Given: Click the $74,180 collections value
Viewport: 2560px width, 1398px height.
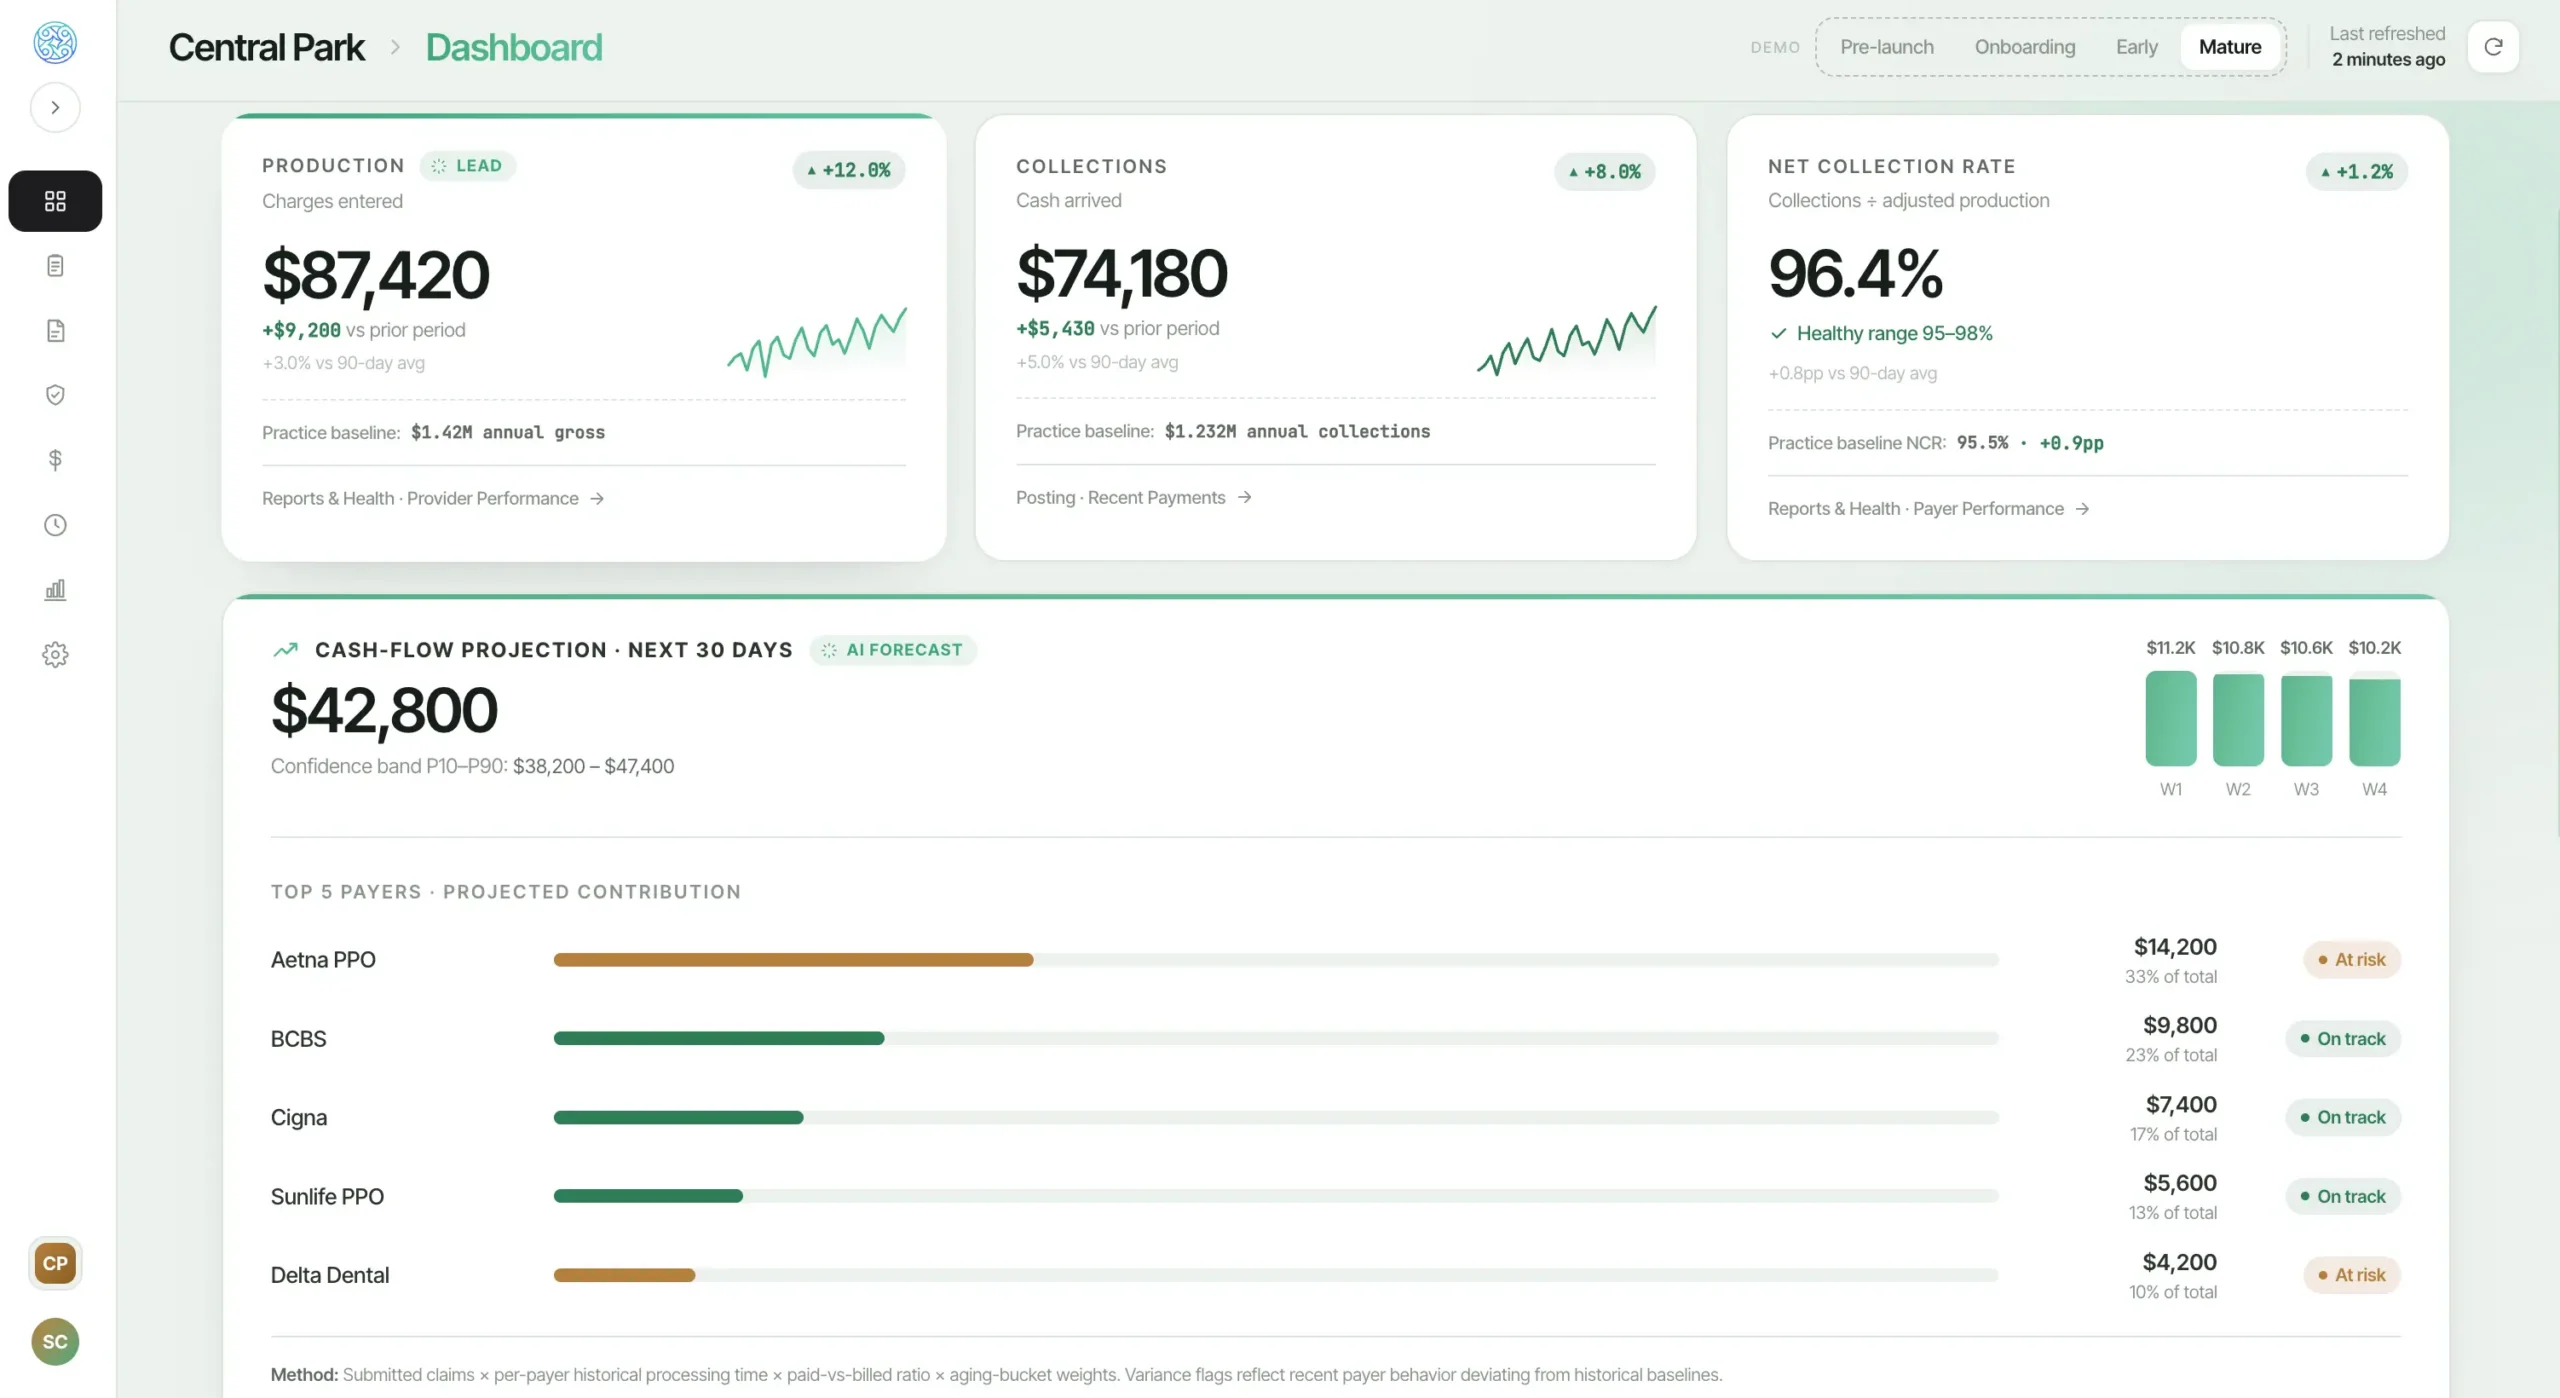Looking at the screenshot, I should tap(1122, 273).
